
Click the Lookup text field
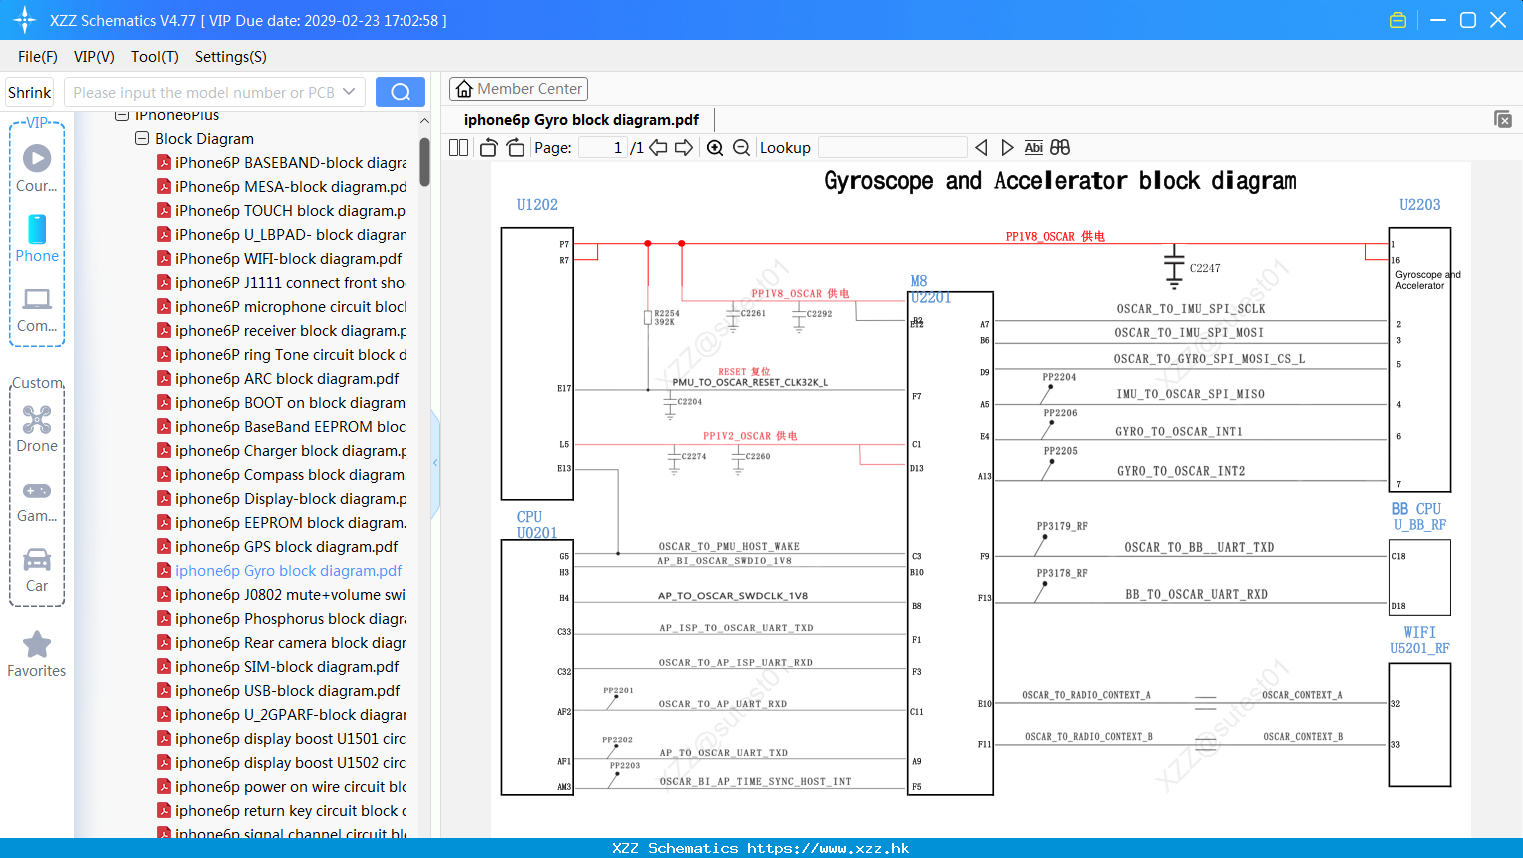893,147
